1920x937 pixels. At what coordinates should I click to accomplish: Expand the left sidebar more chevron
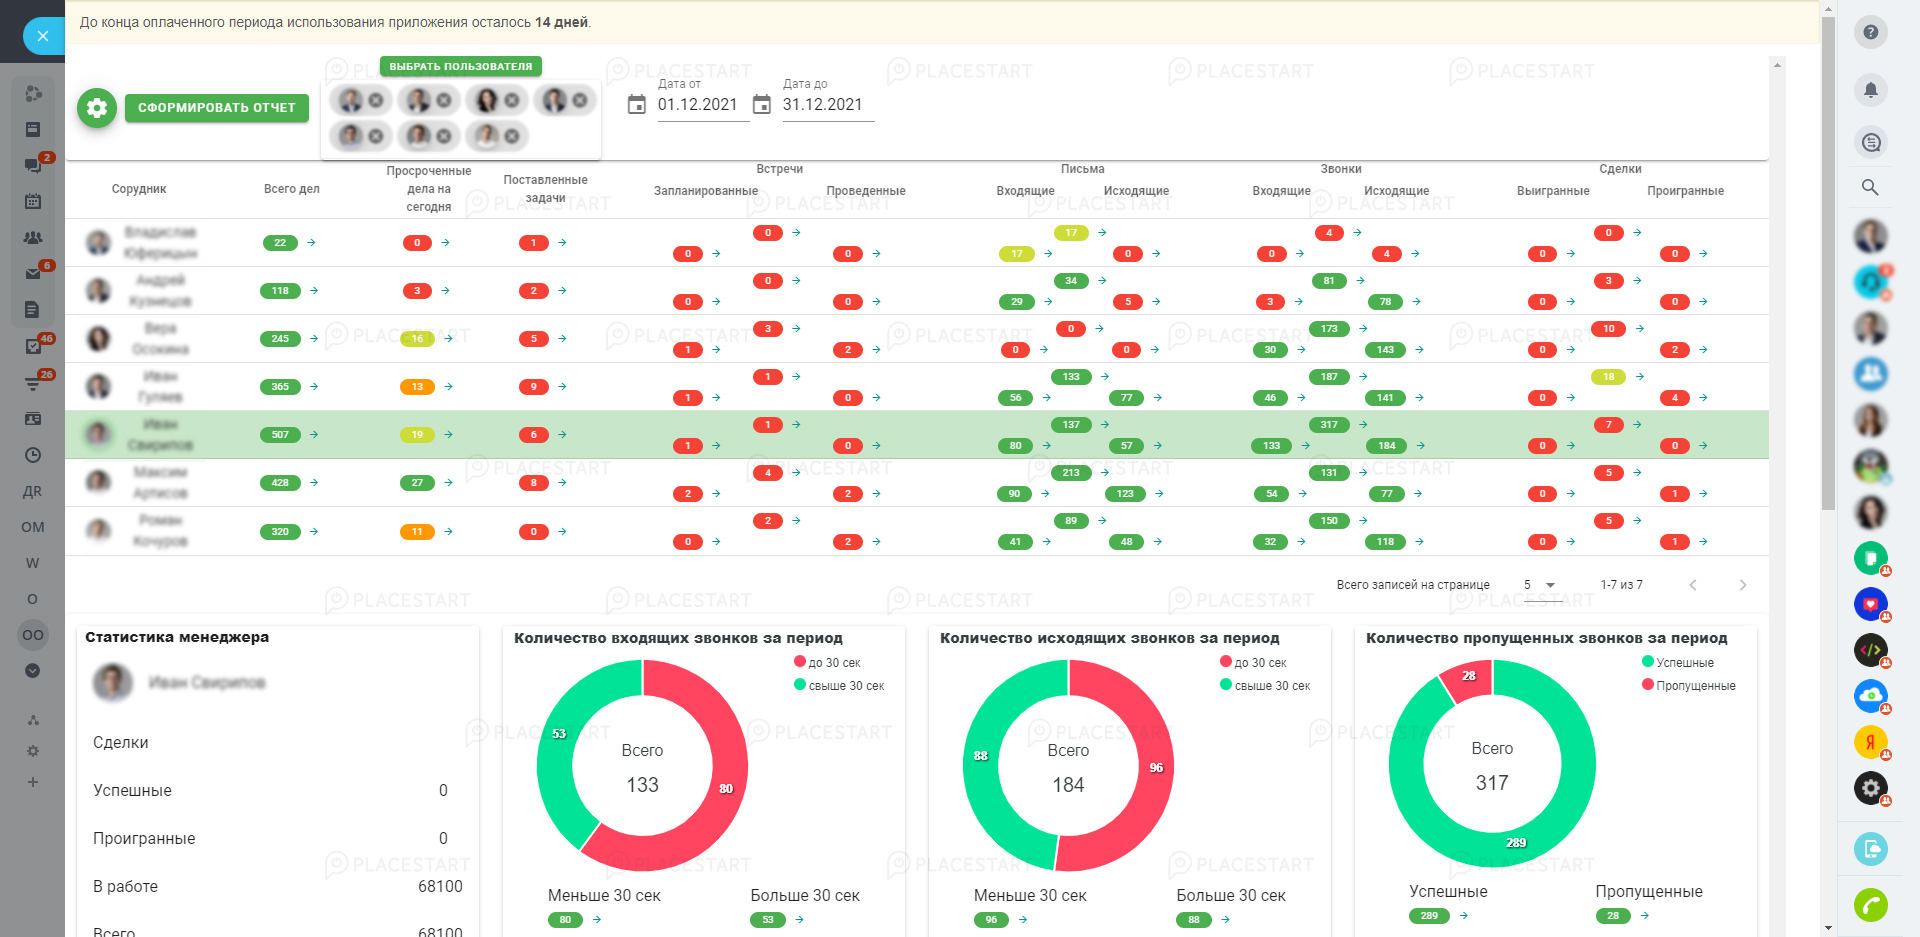tap(33, 671)
